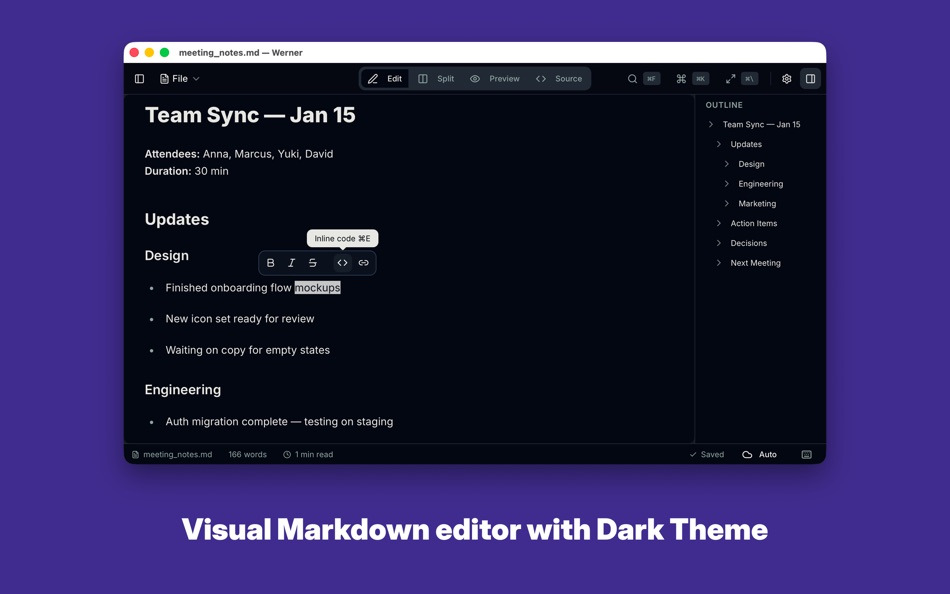This screenshot has width=950, height=594.
Task: Click the Engineering heading in editor
Action: pyautogui.click(x=182, y=390)
